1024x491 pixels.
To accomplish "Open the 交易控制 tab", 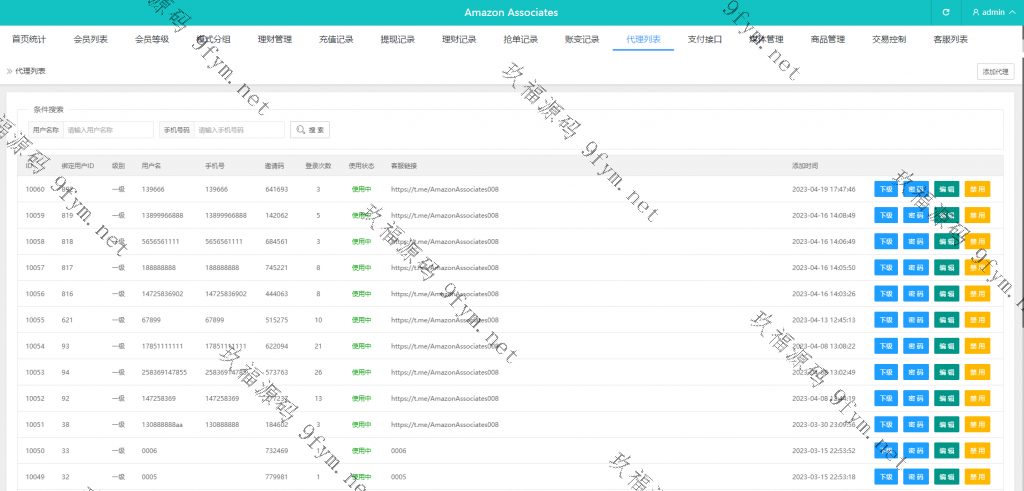I will pyautogui.click(x=889, y=39).
